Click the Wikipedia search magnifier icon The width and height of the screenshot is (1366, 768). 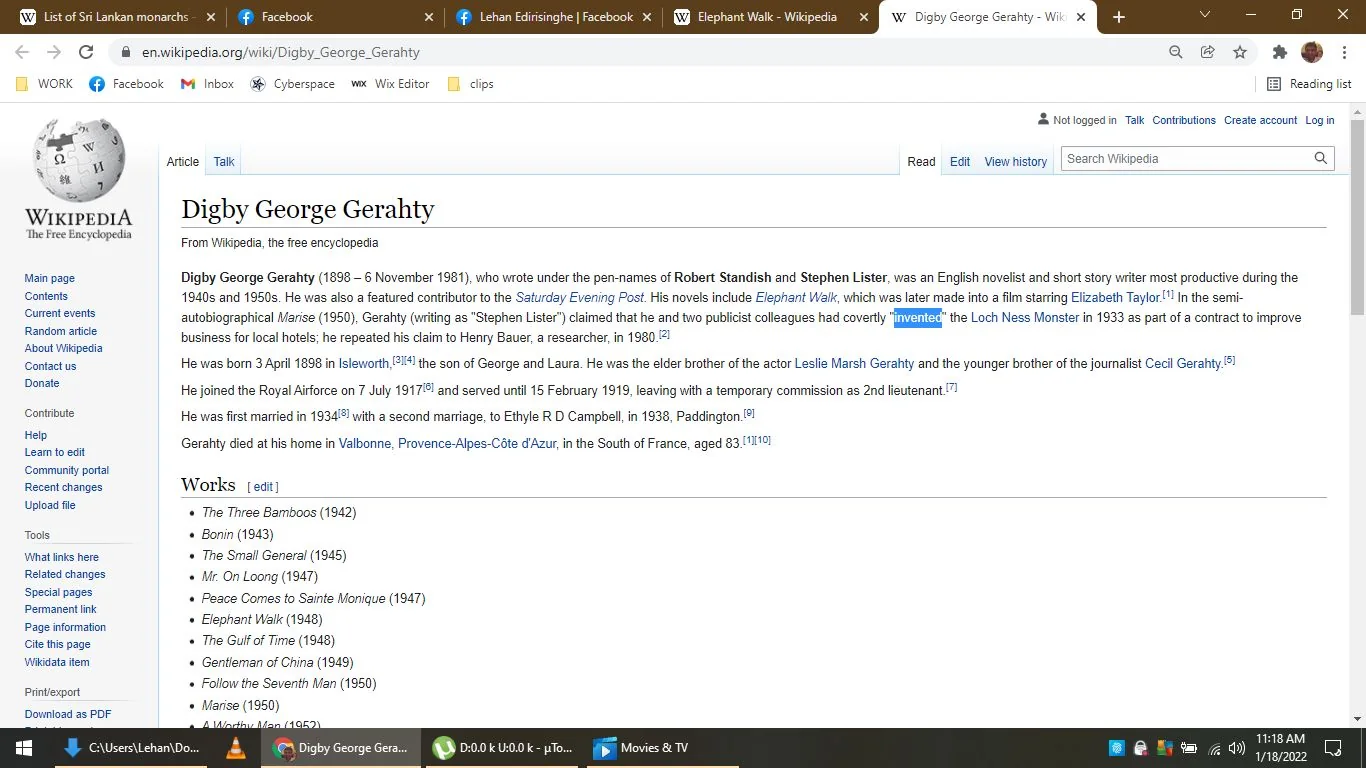1321,158
